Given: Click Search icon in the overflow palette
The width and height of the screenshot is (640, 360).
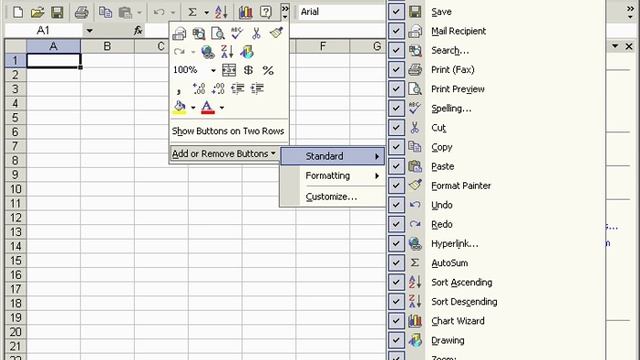Looking at the screenshot, I should [x=199, y=33].
